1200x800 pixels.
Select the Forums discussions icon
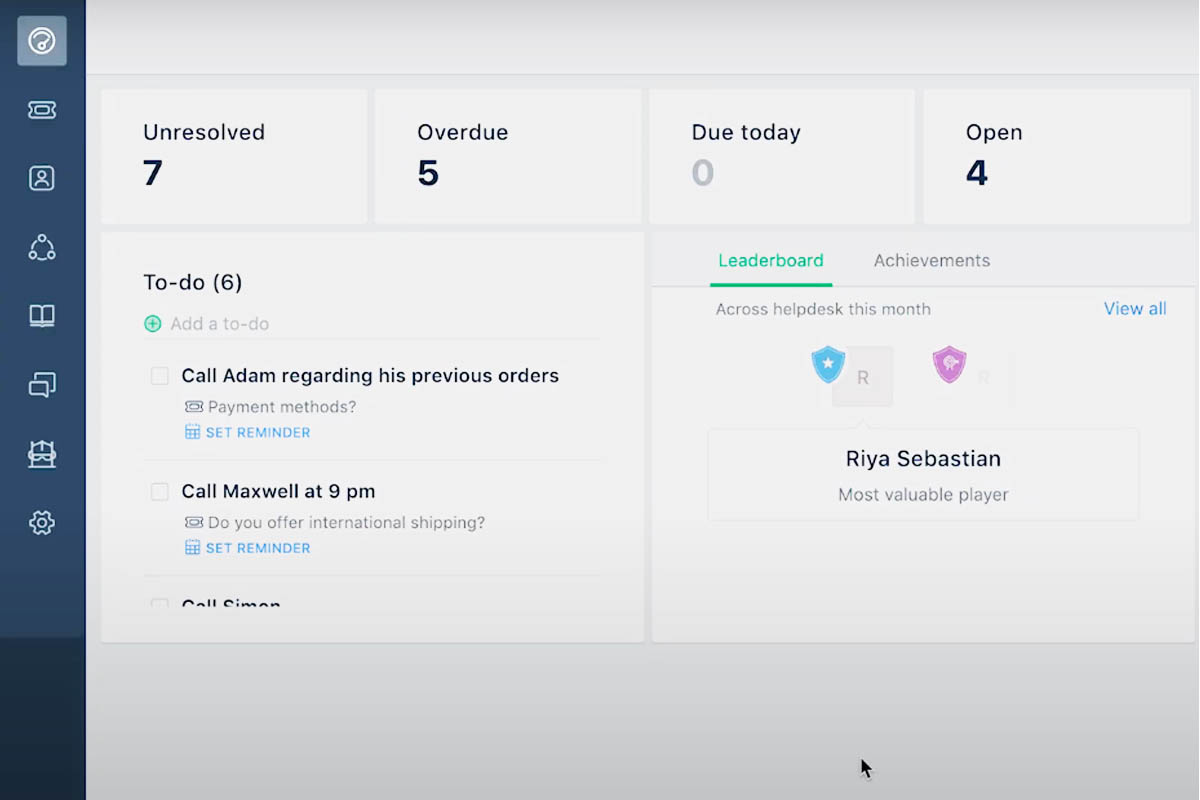(41, 385)
